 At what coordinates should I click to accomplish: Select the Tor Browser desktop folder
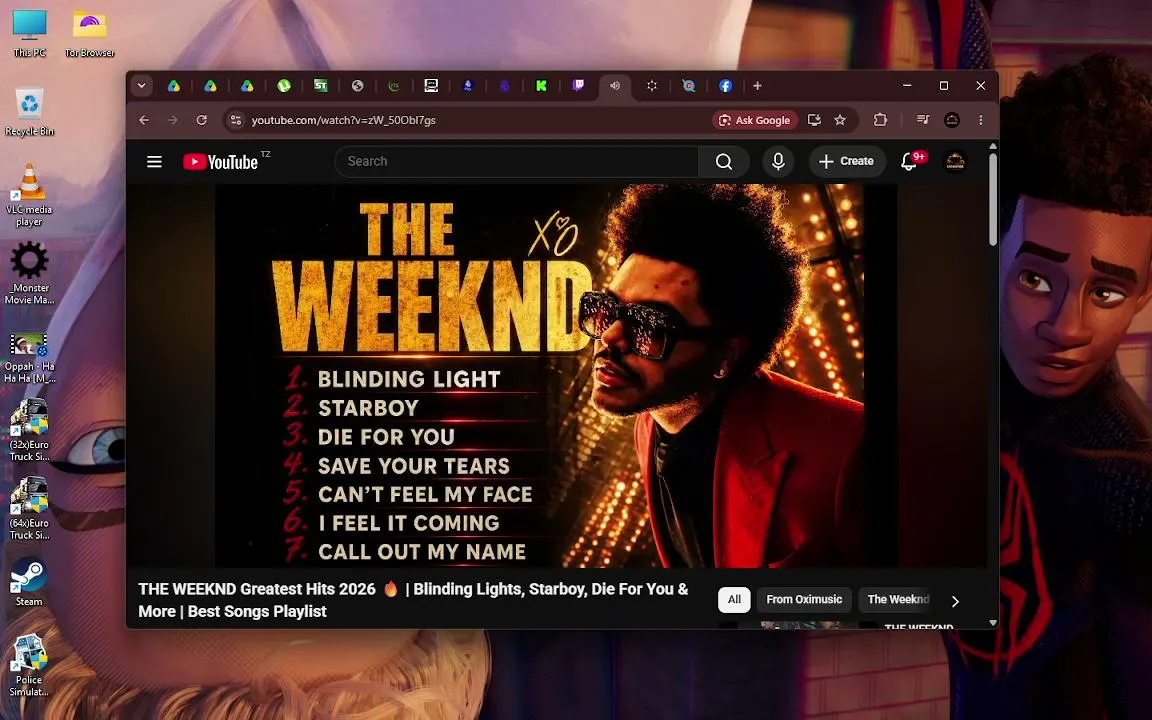click(x=90, y=33)
